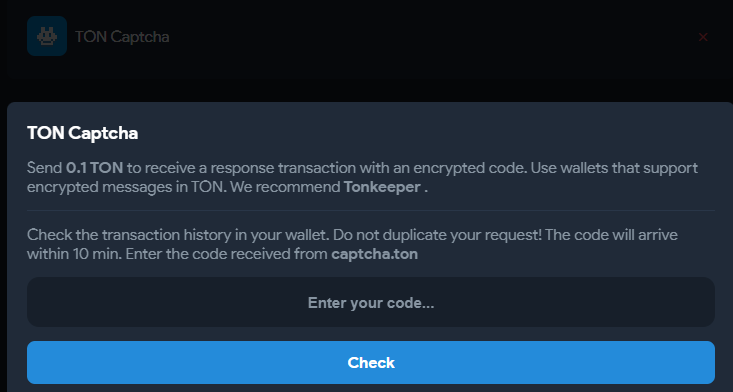This screenshot has height=392, width=733.
Task: Focus the Enter your code field
Action: [371, 302]
